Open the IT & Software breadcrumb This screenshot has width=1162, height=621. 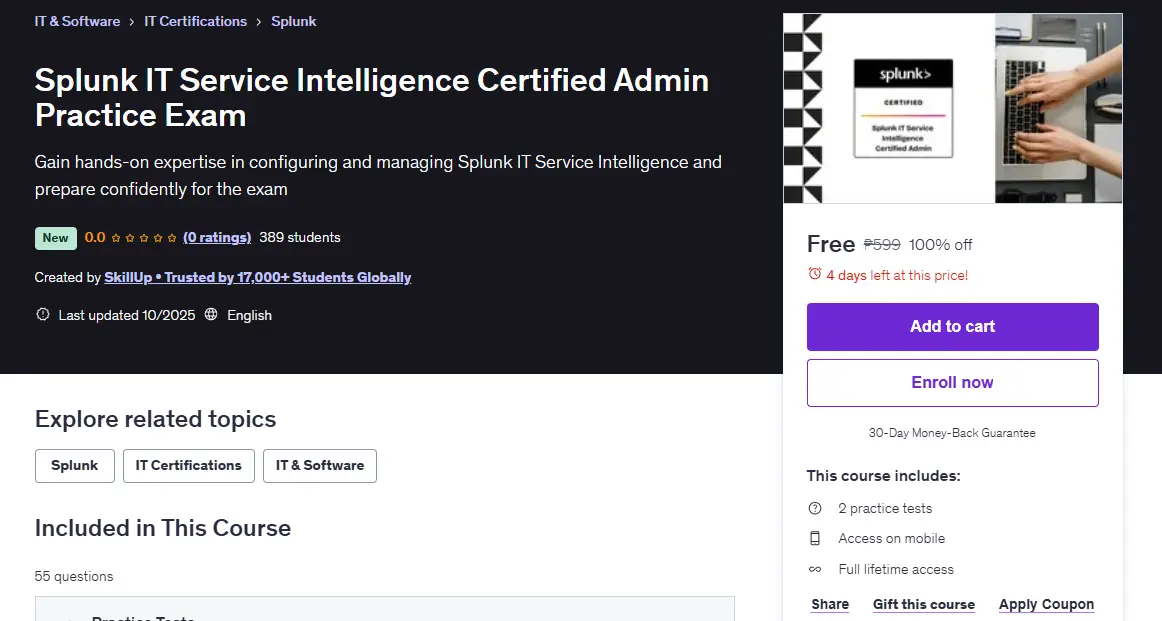77,21
